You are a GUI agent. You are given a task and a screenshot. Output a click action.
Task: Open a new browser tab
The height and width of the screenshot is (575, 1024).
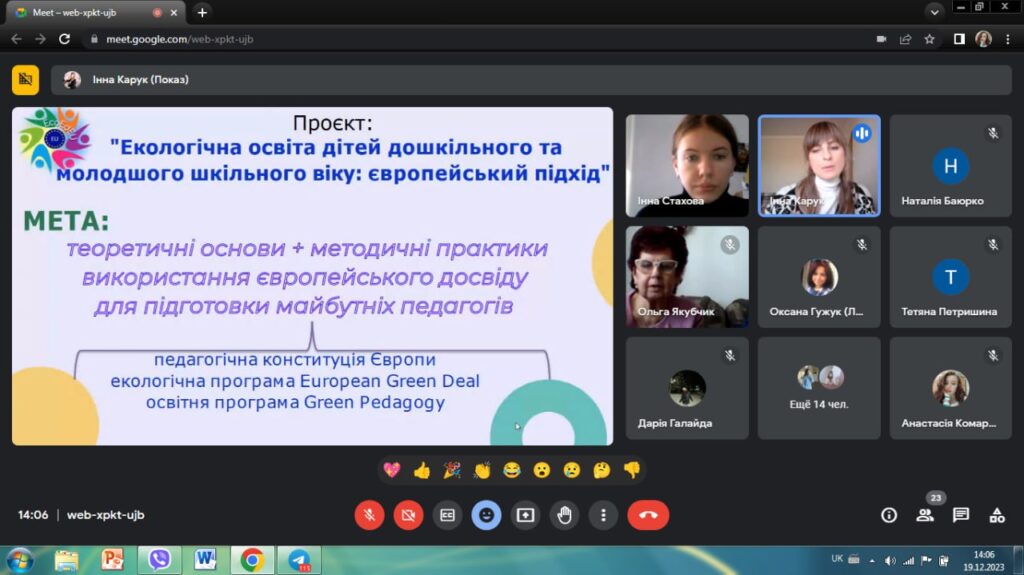point(202,12)
